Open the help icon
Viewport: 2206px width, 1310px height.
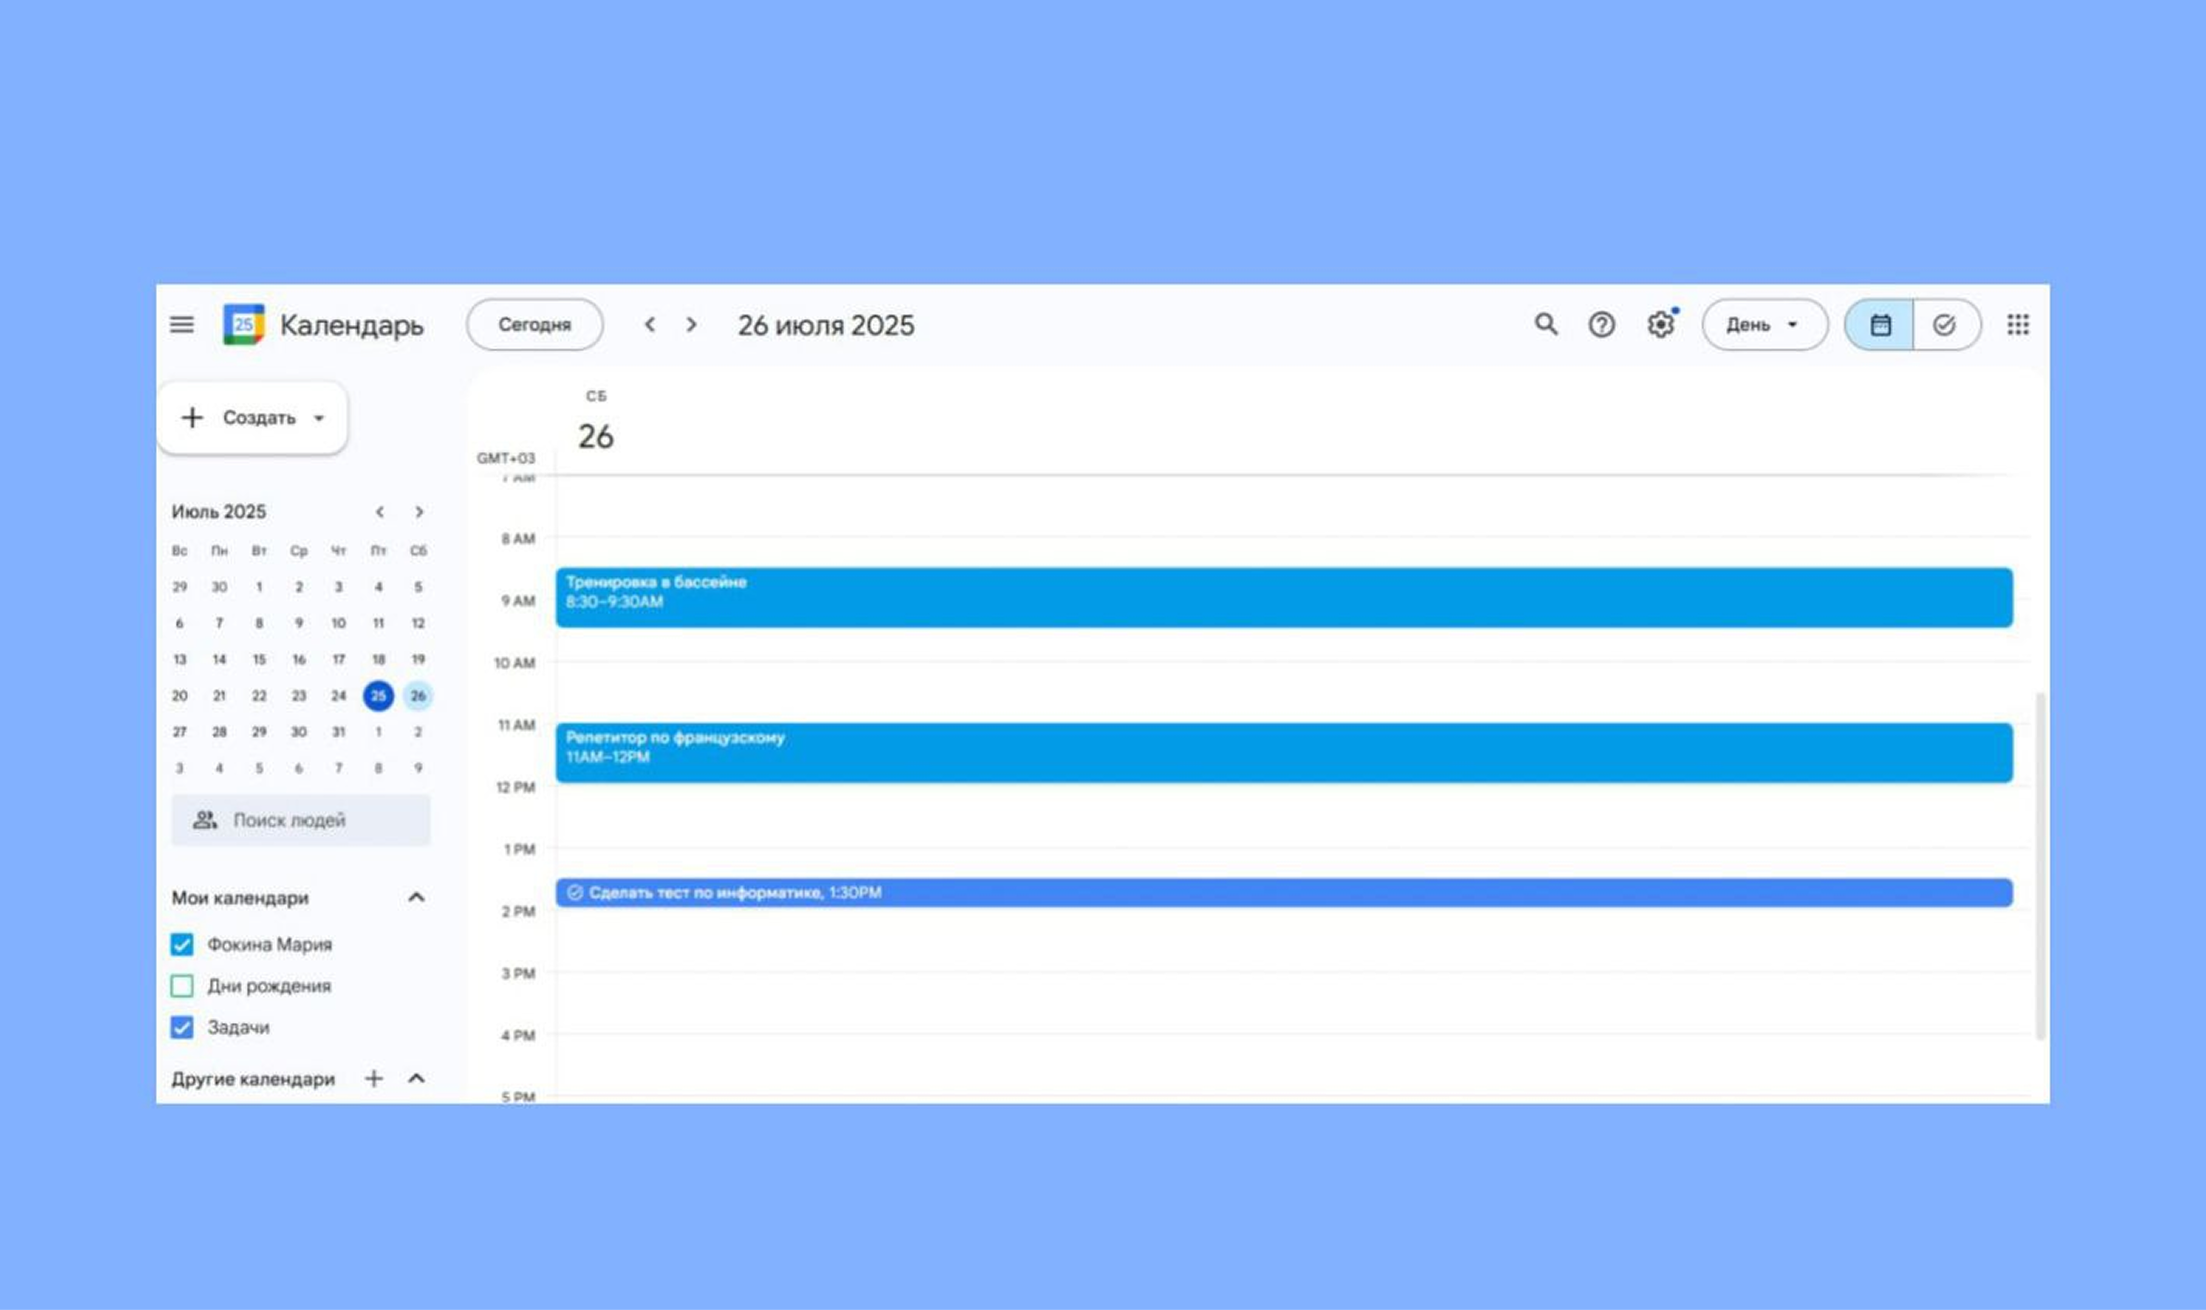(1602, 324)
